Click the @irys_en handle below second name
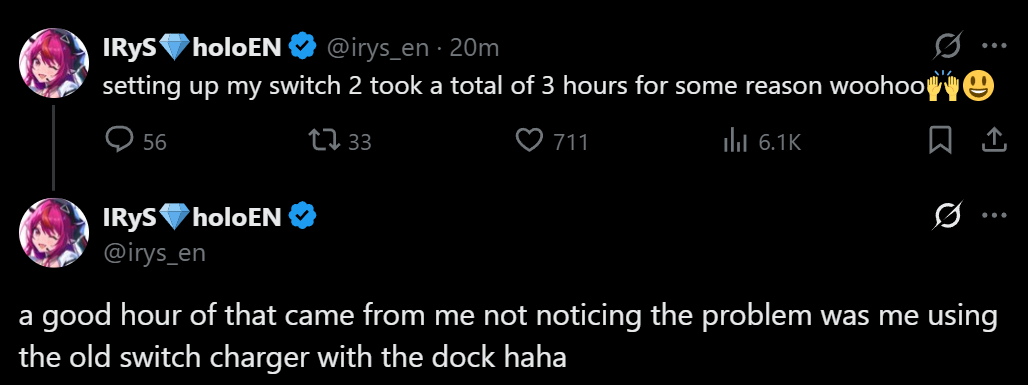Image resolution: width=1028 pixels, height=385 pixels. tap(154, 253)
